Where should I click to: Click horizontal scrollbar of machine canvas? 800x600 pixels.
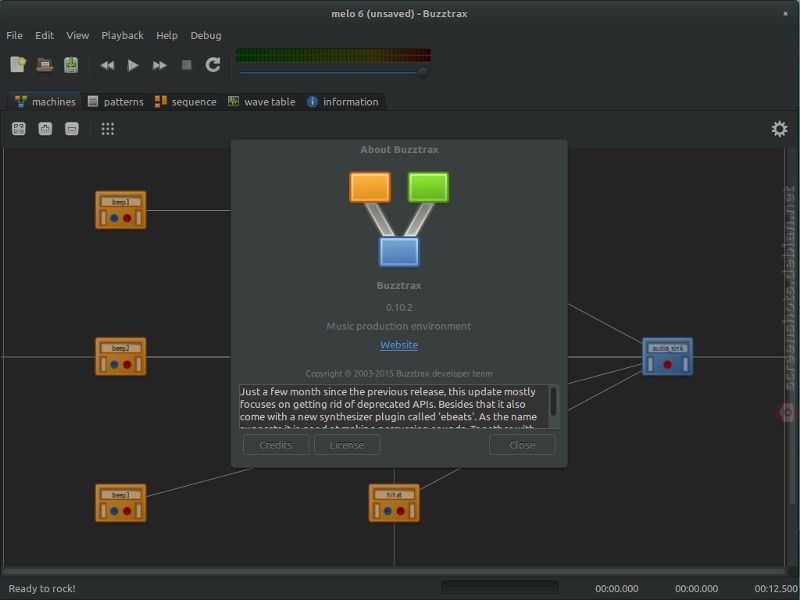tap(394, 571)
